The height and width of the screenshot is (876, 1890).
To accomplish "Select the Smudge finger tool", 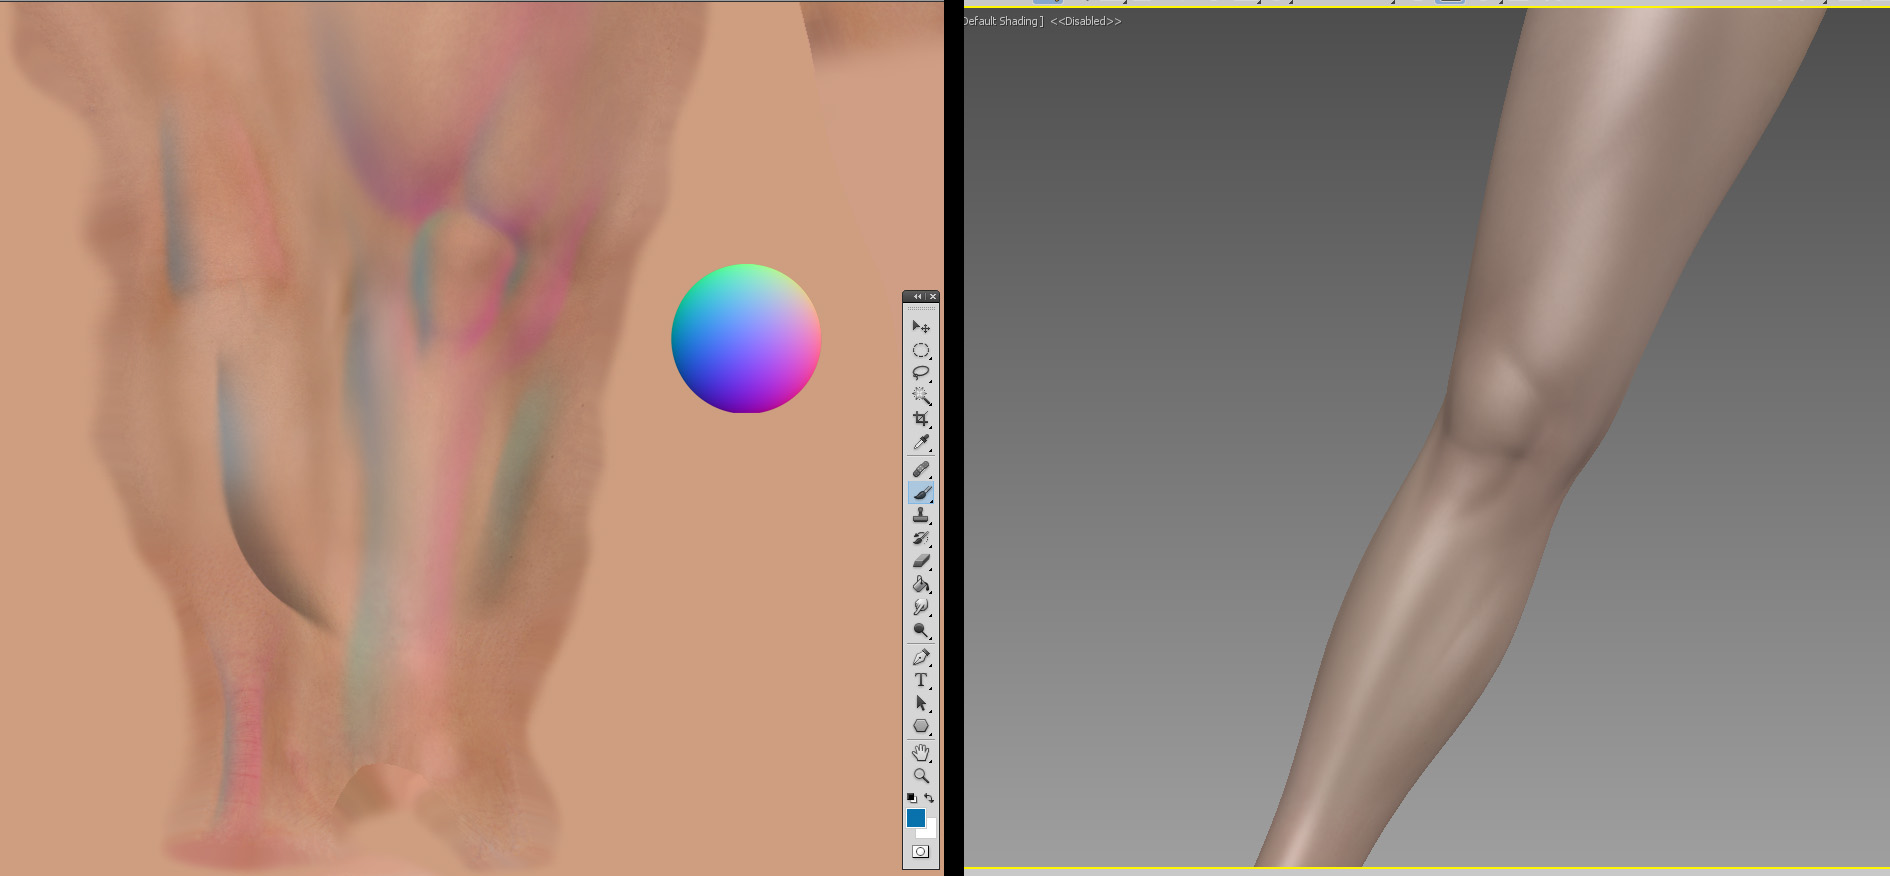I will [921, 607].
